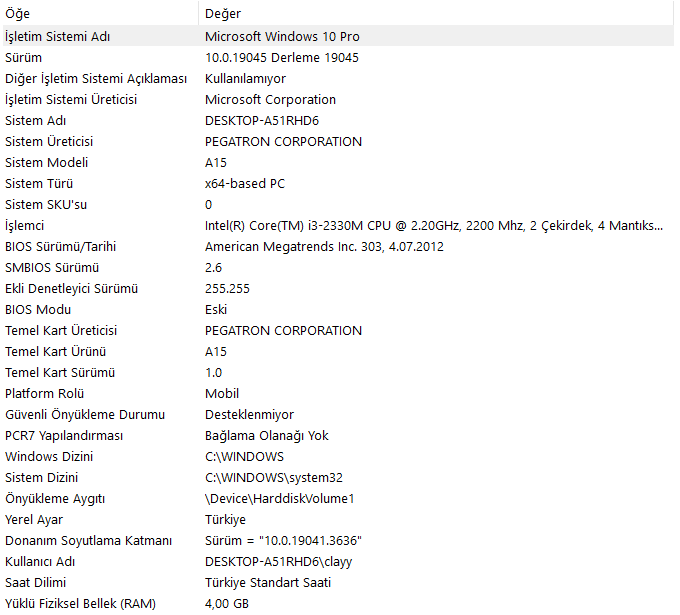Click the value 10.0.19045 Derleme 19045
Image resolution: width=680 pixels, height=615 pixels.
(x=281, y=58)
